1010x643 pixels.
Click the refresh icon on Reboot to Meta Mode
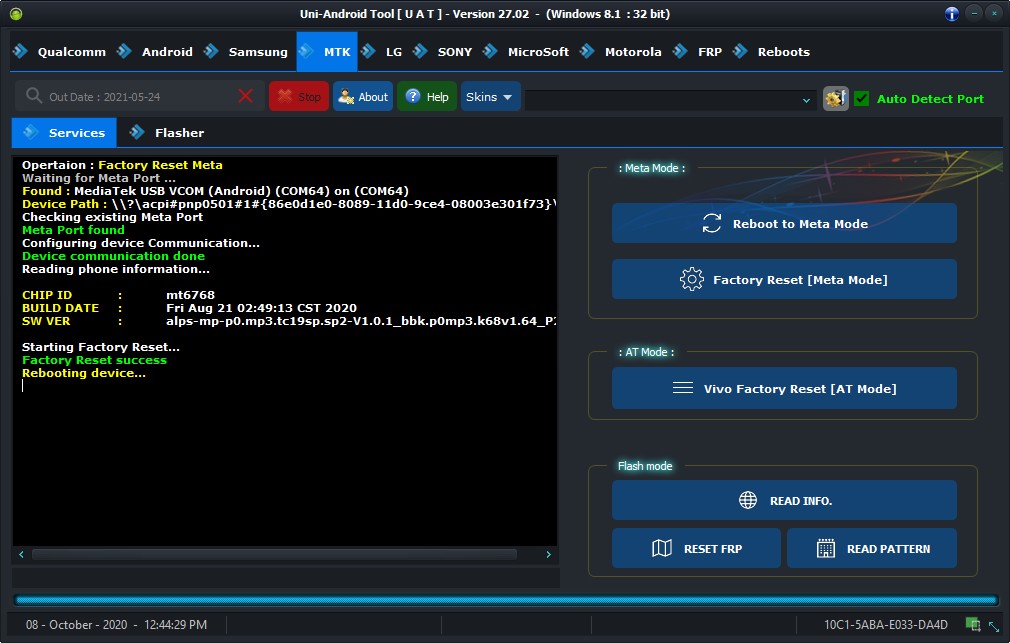click(x=711, y=224)
